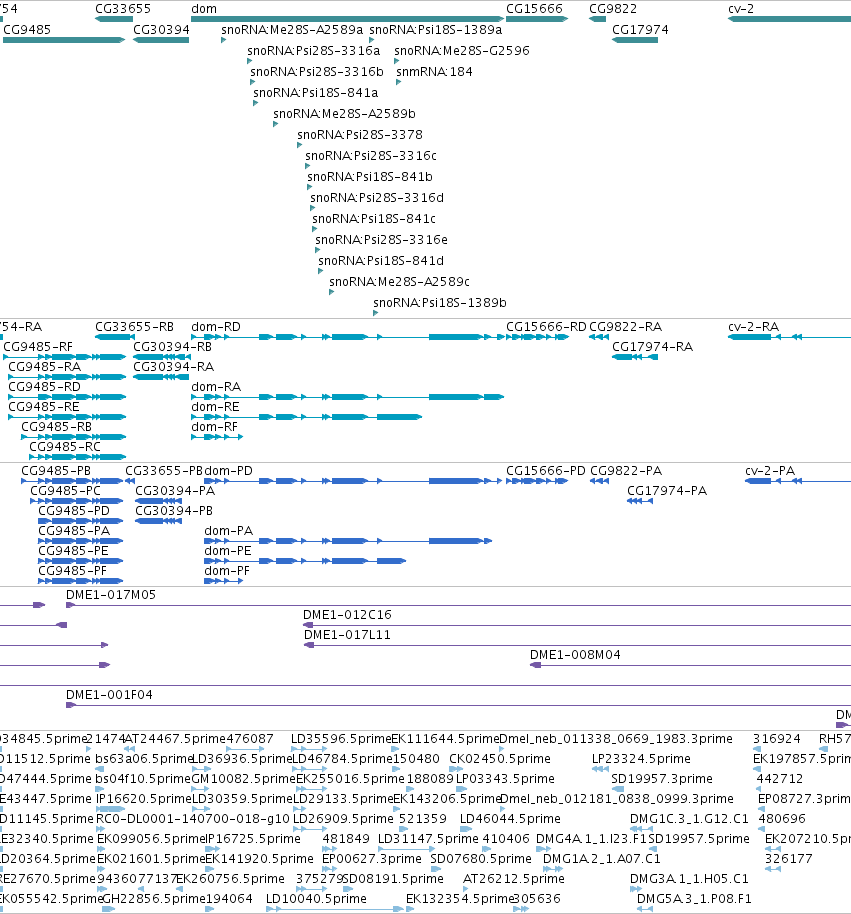Screen dimensions: 851x914
Task: Click the CG30394-PA protein feature
Action: [159, 501]
